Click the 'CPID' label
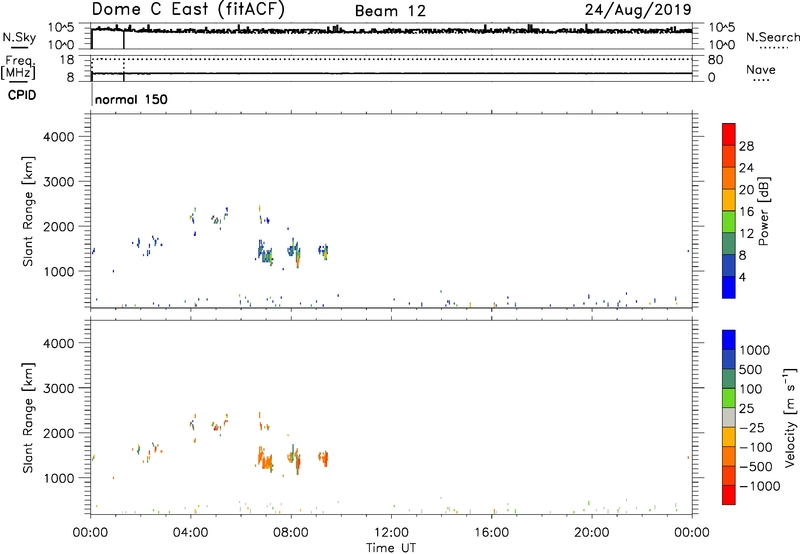 tap(22, 95)
